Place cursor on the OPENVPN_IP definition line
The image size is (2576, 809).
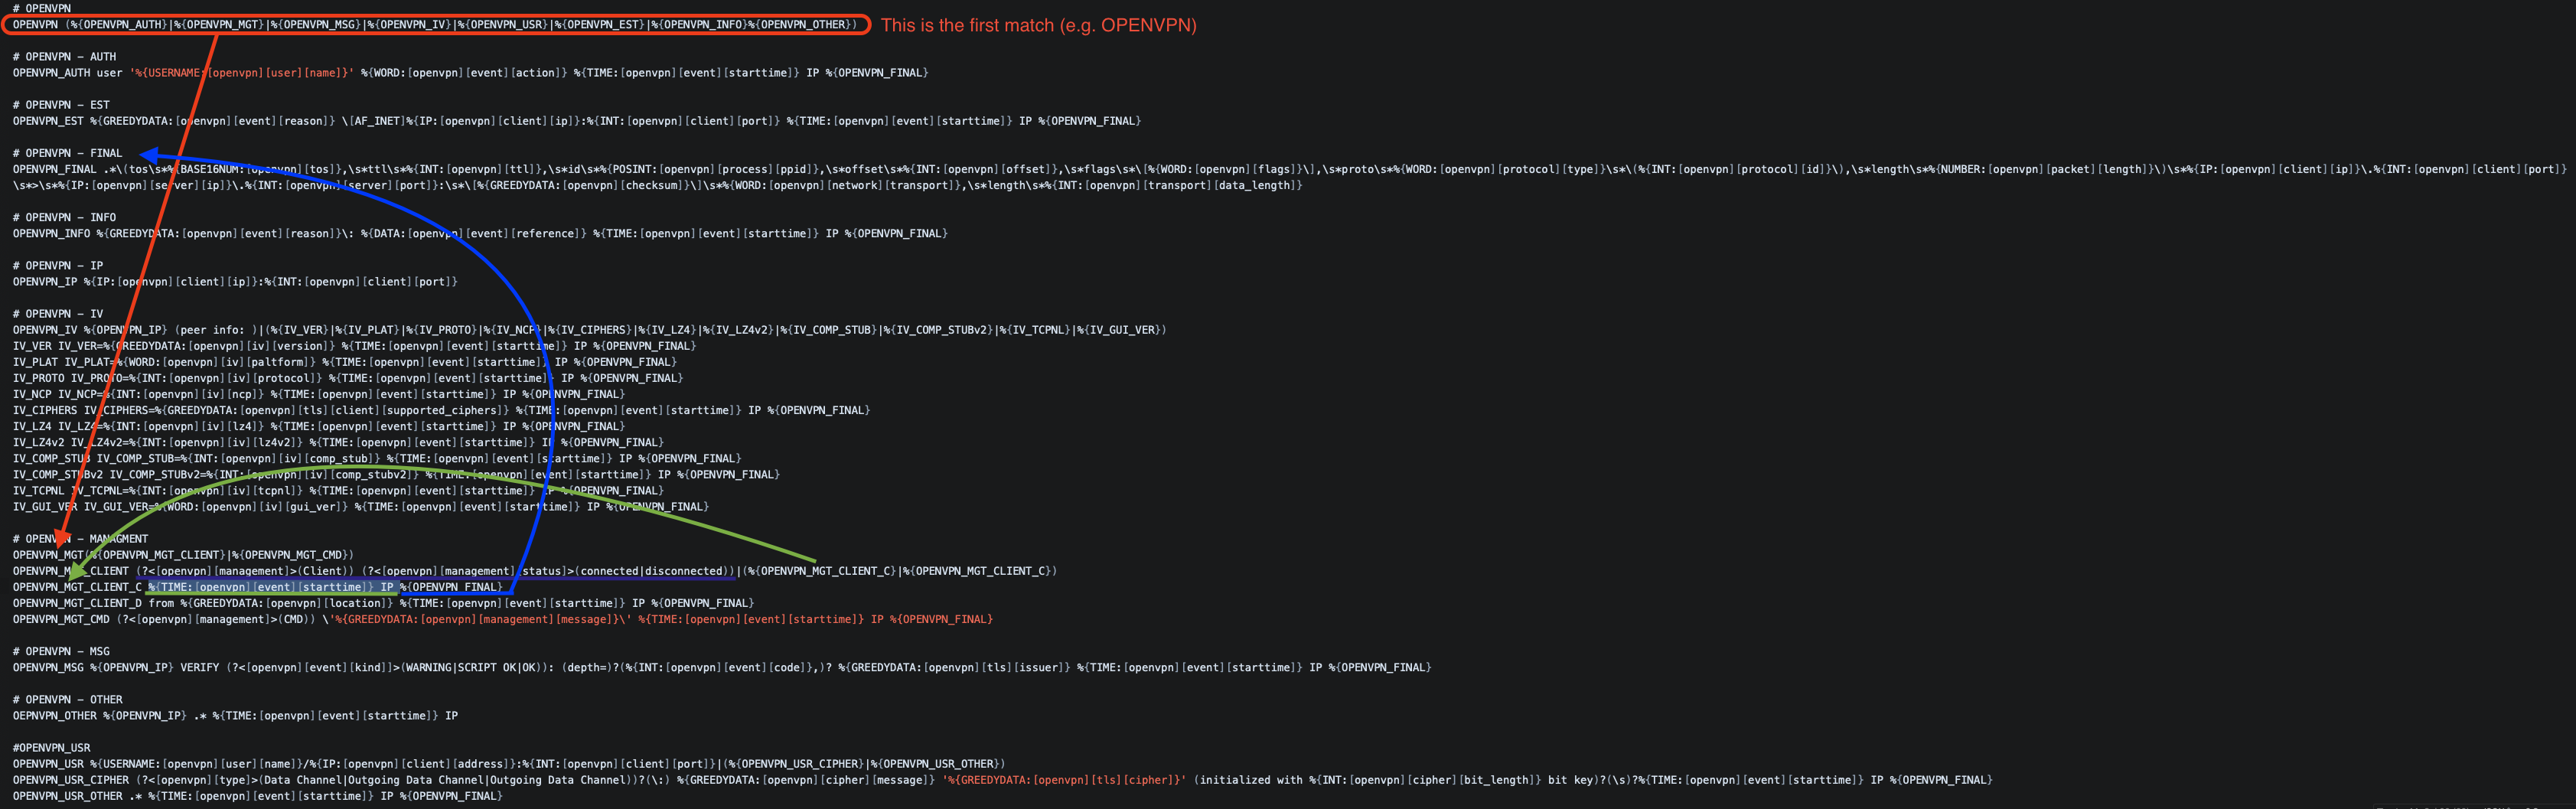pyautogui.click(x=235, y=282)
